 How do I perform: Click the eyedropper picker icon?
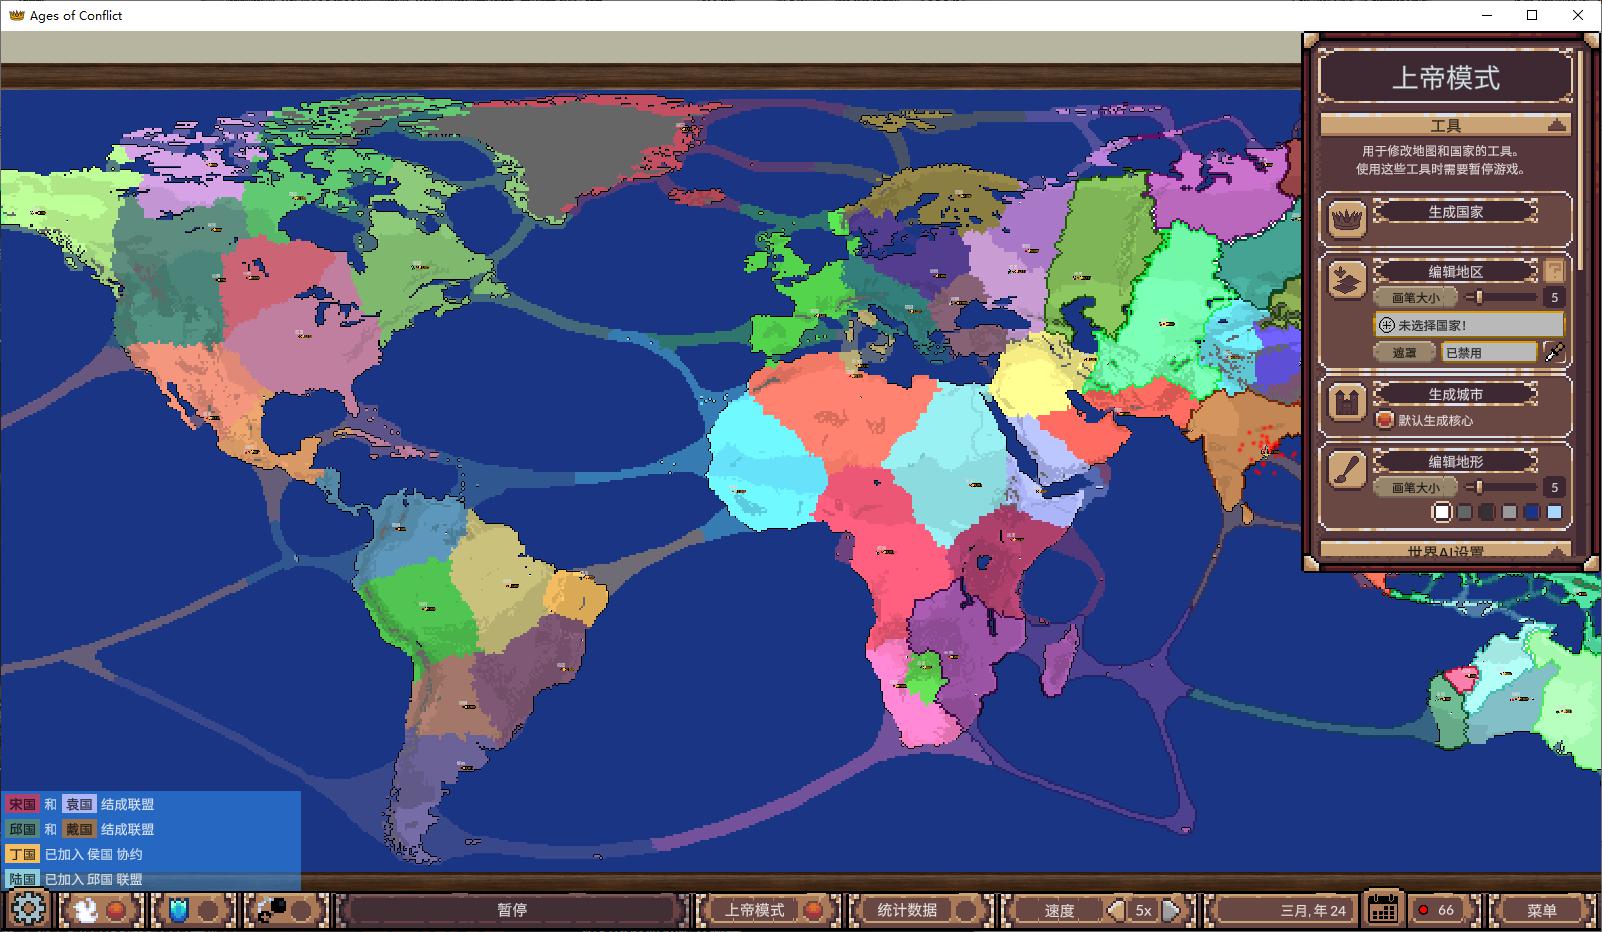point(1553,352)
